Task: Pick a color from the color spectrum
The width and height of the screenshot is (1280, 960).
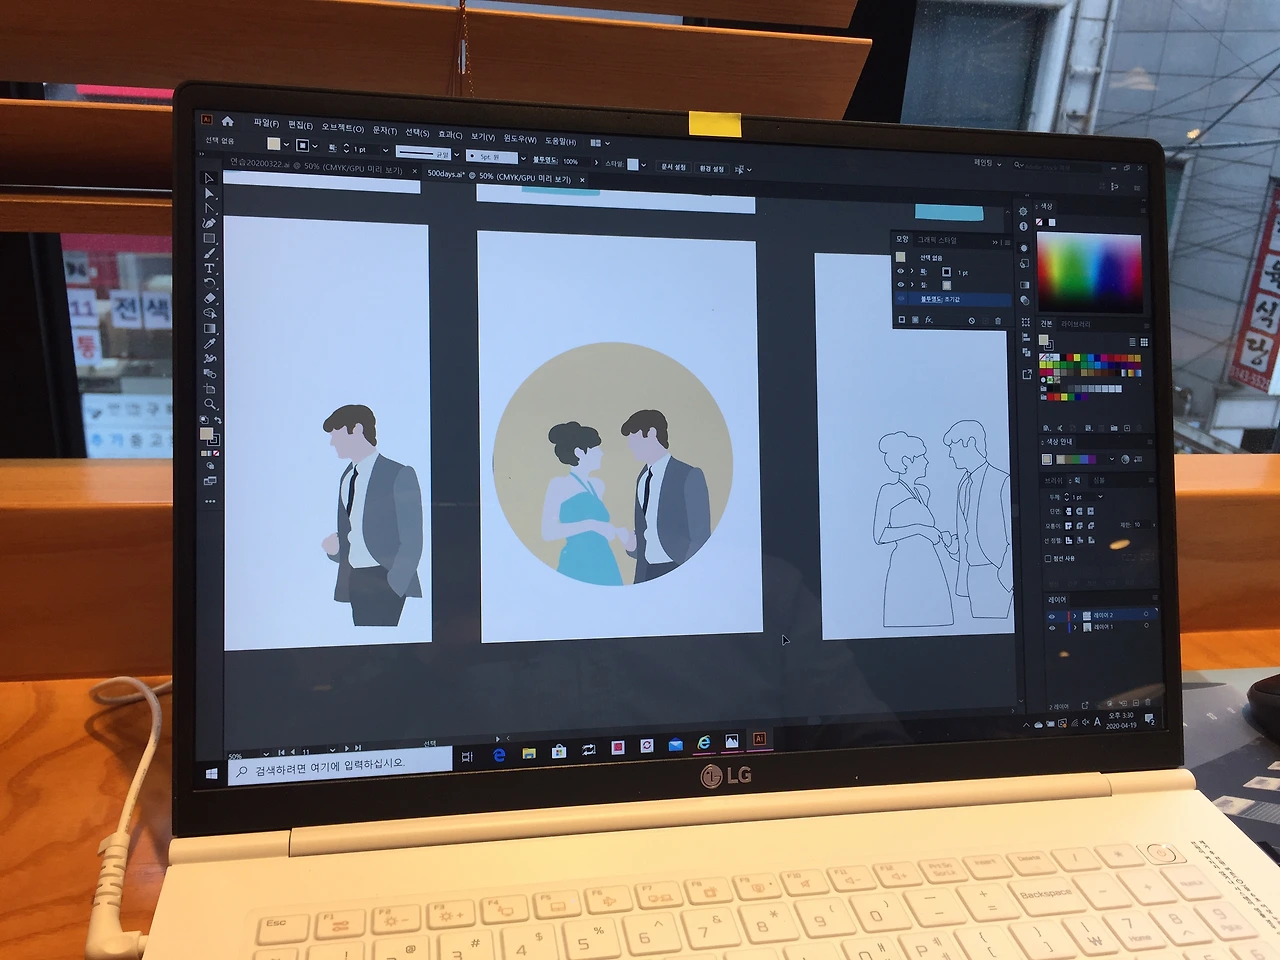Action: click(x=1089, y=274)
